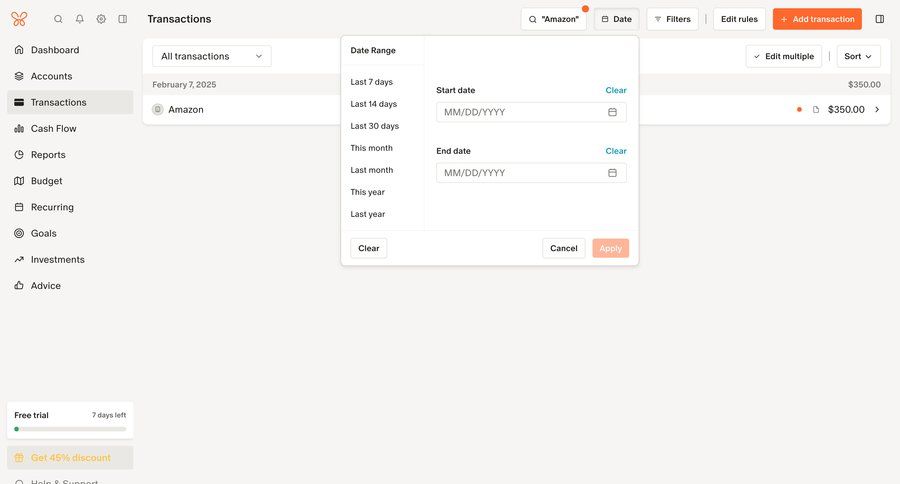
Task: Click Clear link beside Start date
Action: pos(616,90)
